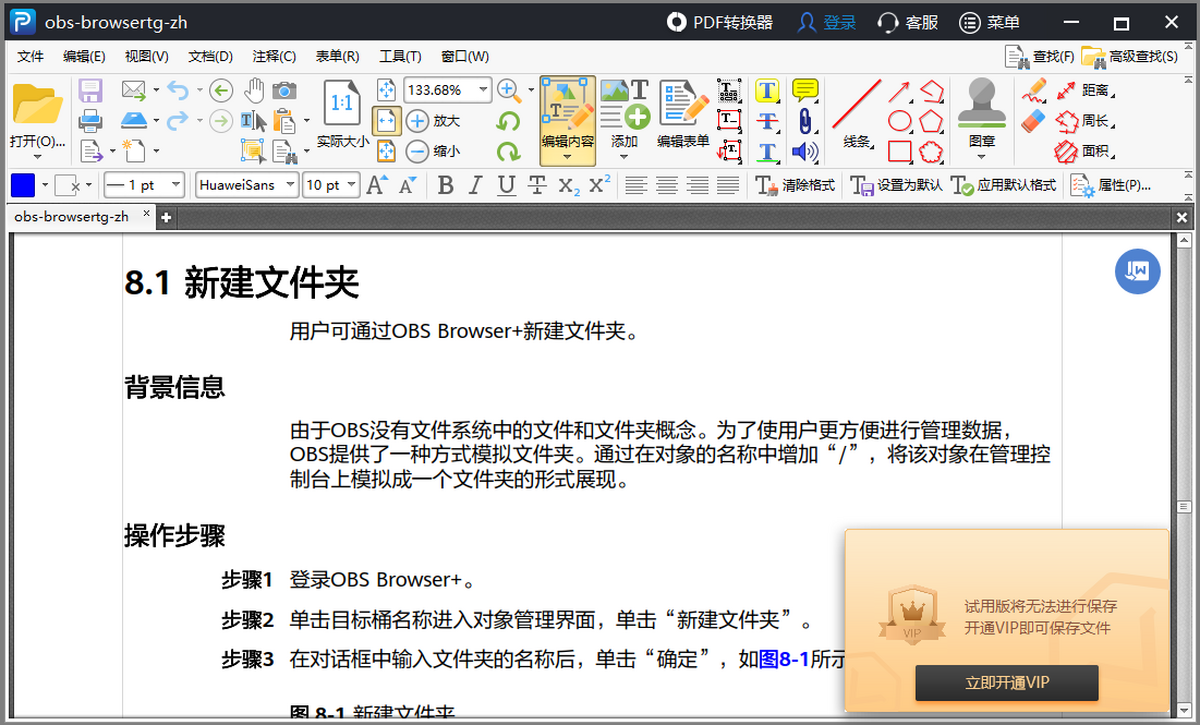
Task: Open the 1 pt line width dropdown
Action: click(177, 185)
